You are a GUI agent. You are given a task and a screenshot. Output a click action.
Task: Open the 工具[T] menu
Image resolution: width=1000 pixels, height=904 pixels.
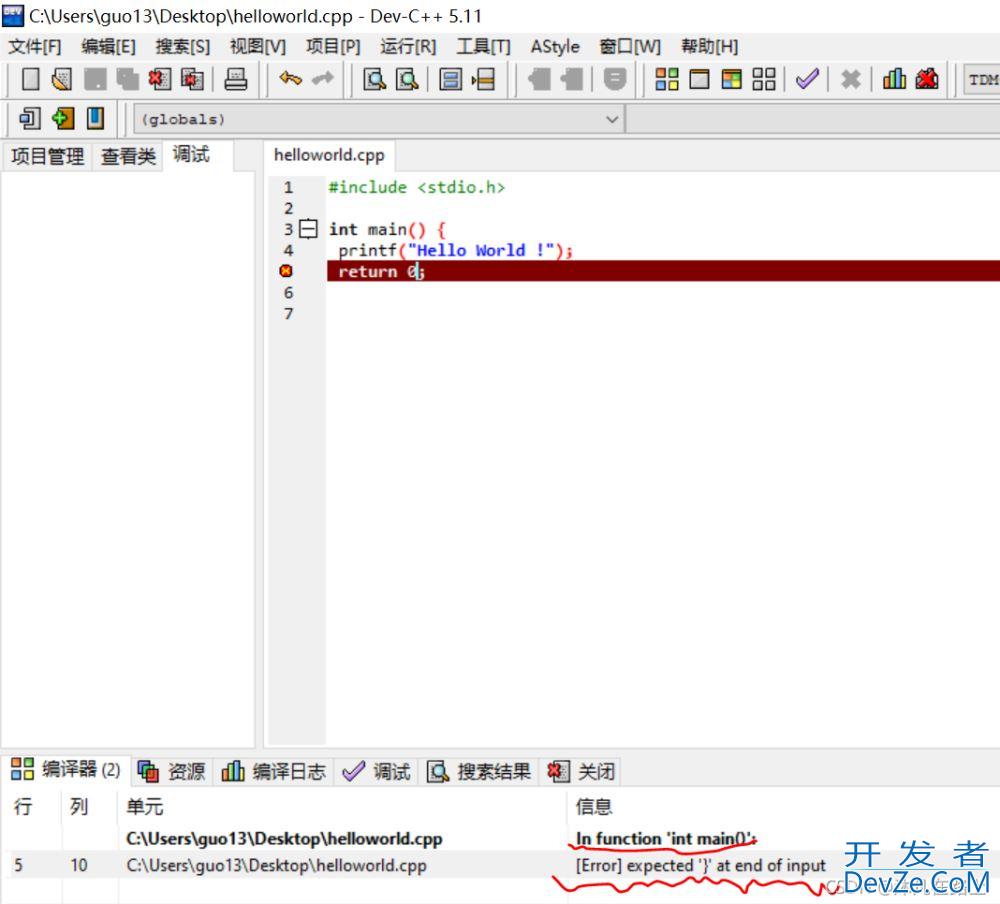(x=483, y=47)
